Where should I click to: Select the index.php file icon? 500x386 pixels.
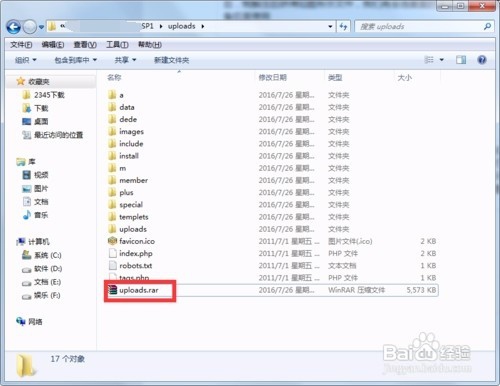(x=112, y=253)
